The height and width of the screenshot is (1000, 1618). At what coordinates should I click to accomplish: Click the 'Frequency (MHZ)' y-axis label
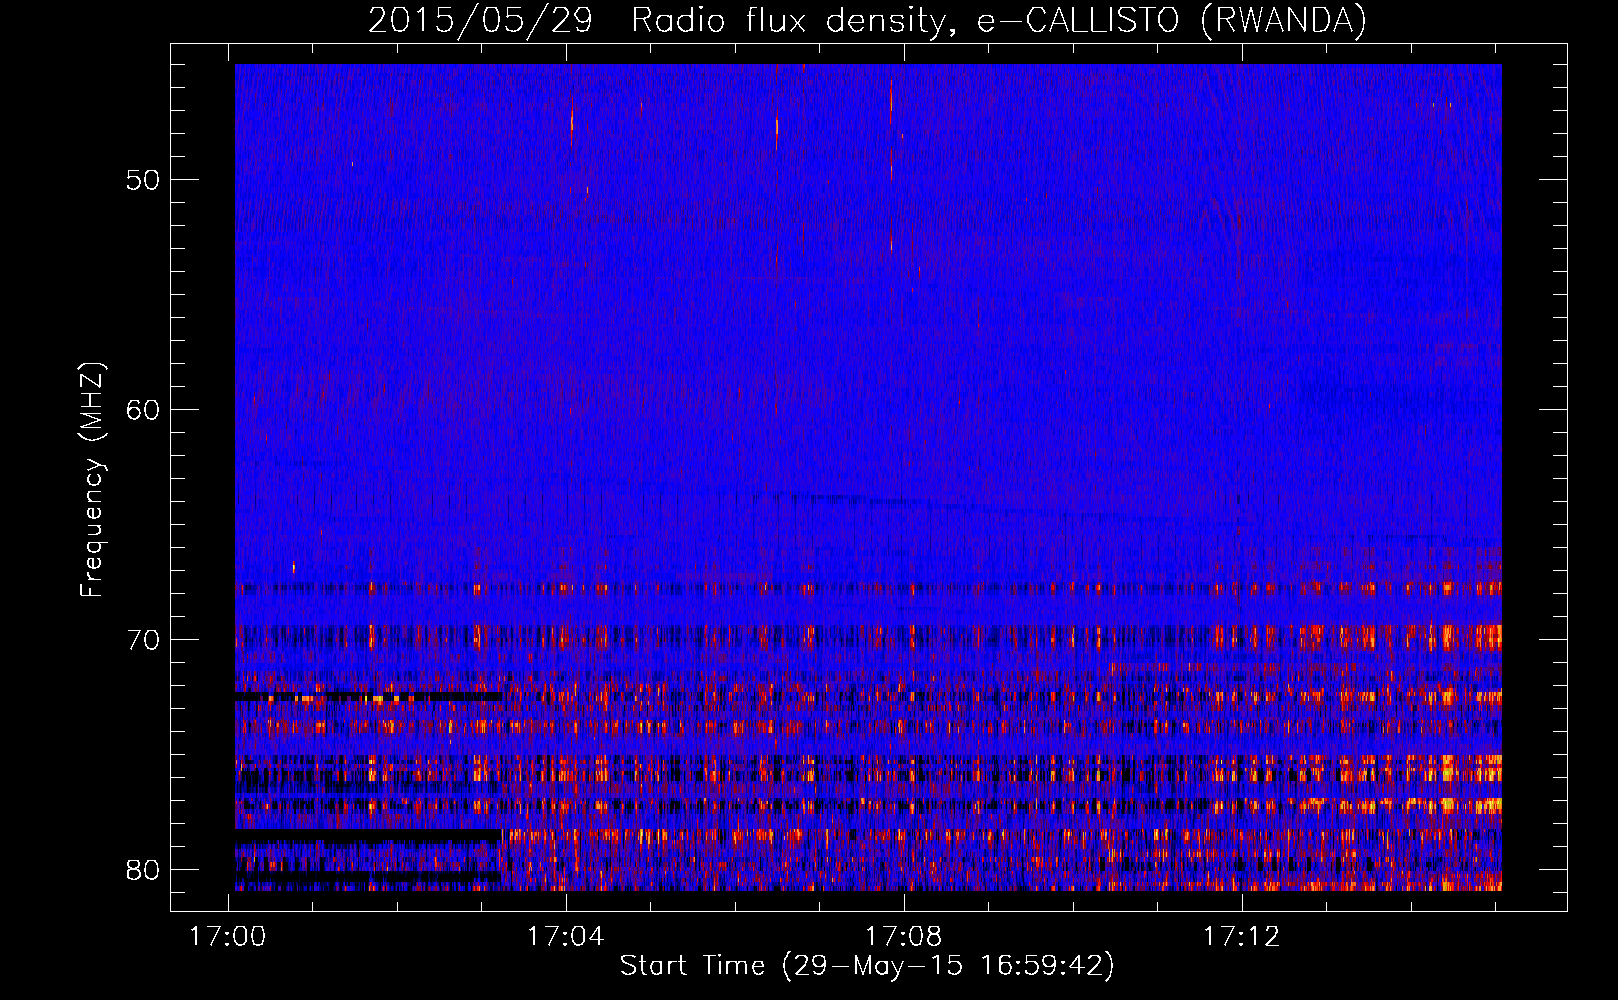91,480
